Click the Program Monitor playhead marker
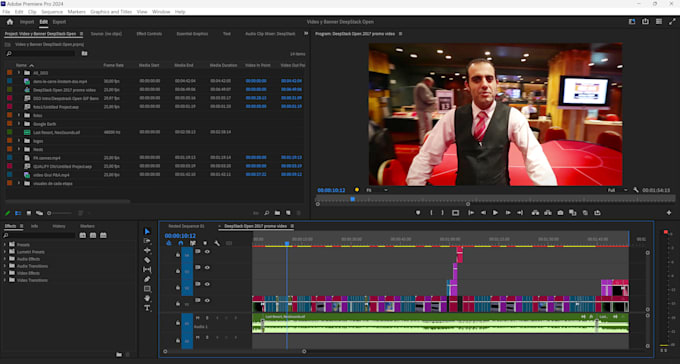 point(353,199)
